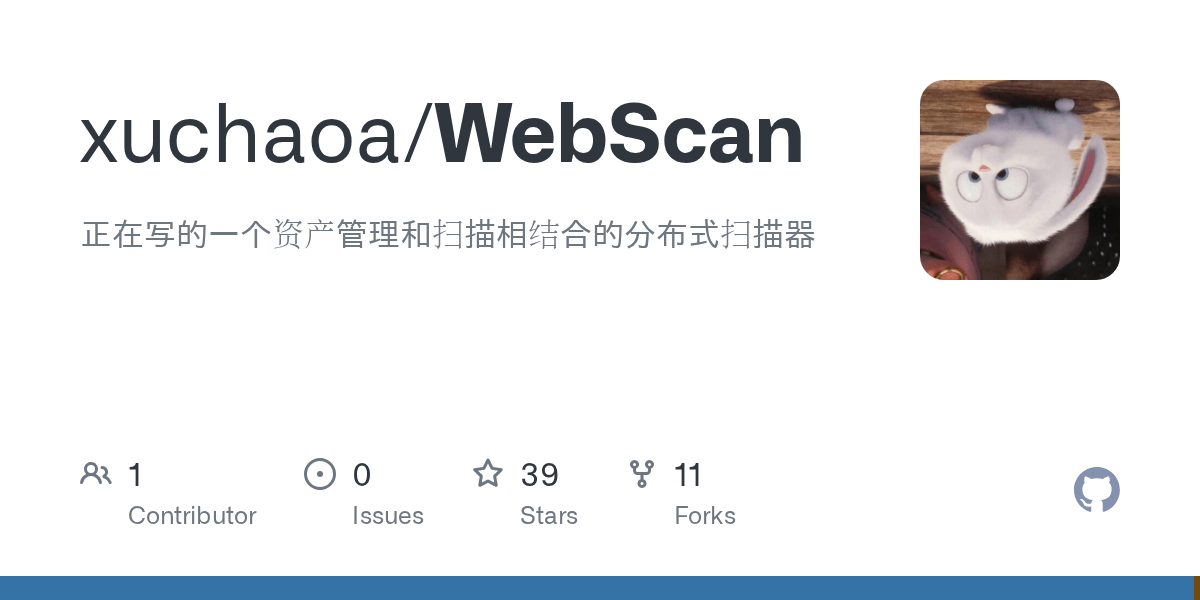Click the brown language bar segment
Image resolution: width=1200 pixels, height=600 pixels.
[x=1197, y=588]
